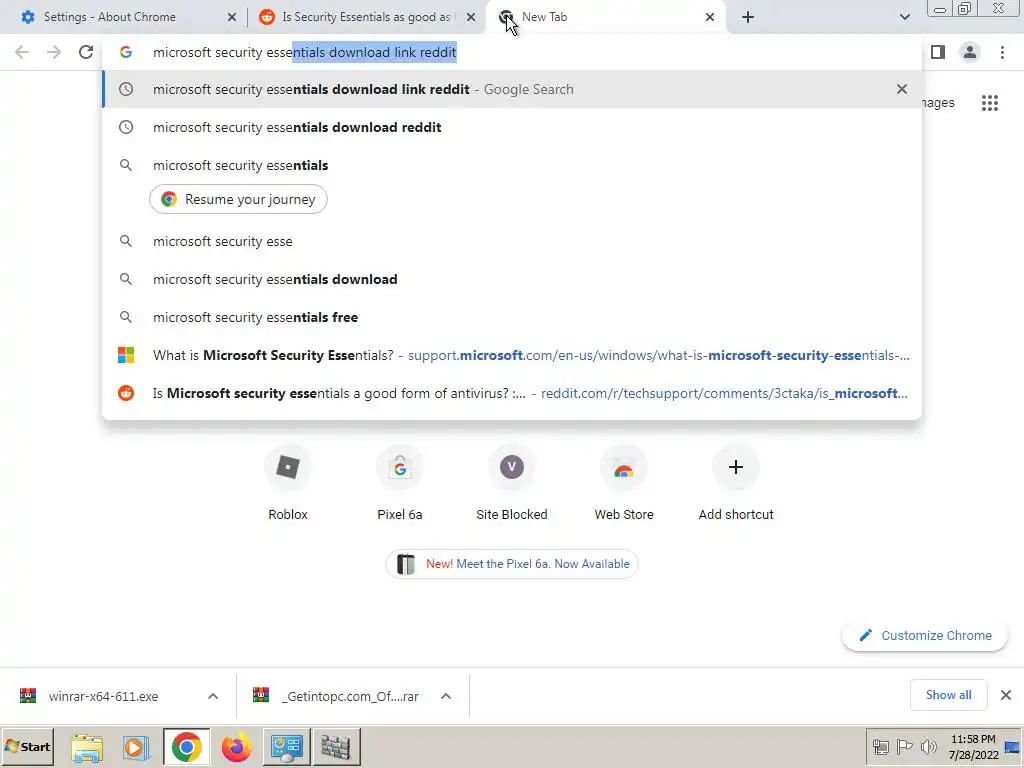Open the Chrome three-dot menu
The image size is (1024, 768).
(x=1002, y=52)
